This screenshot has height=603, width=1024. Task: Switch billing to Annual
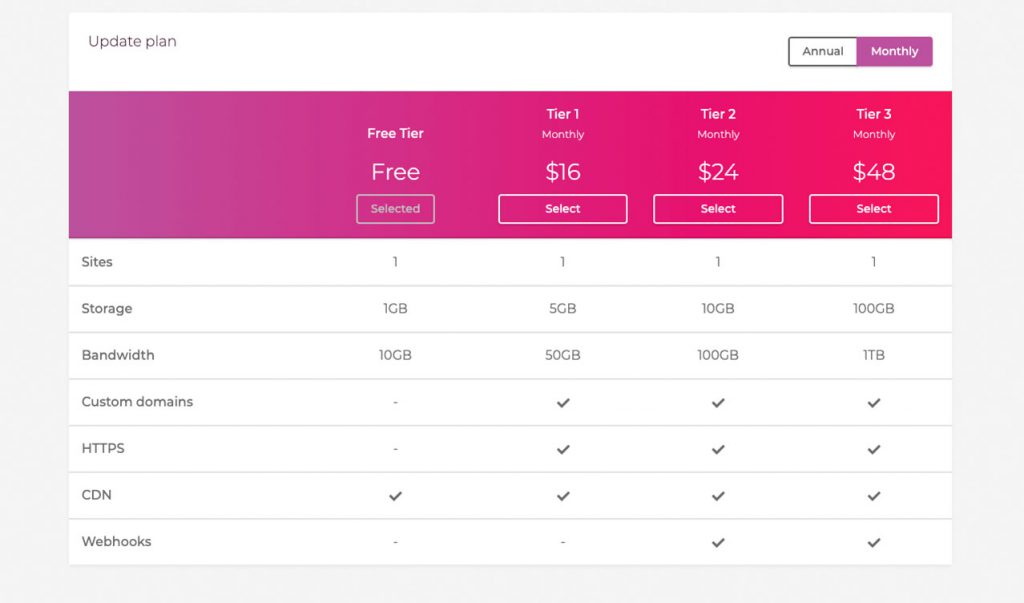[x=823, y=52]
